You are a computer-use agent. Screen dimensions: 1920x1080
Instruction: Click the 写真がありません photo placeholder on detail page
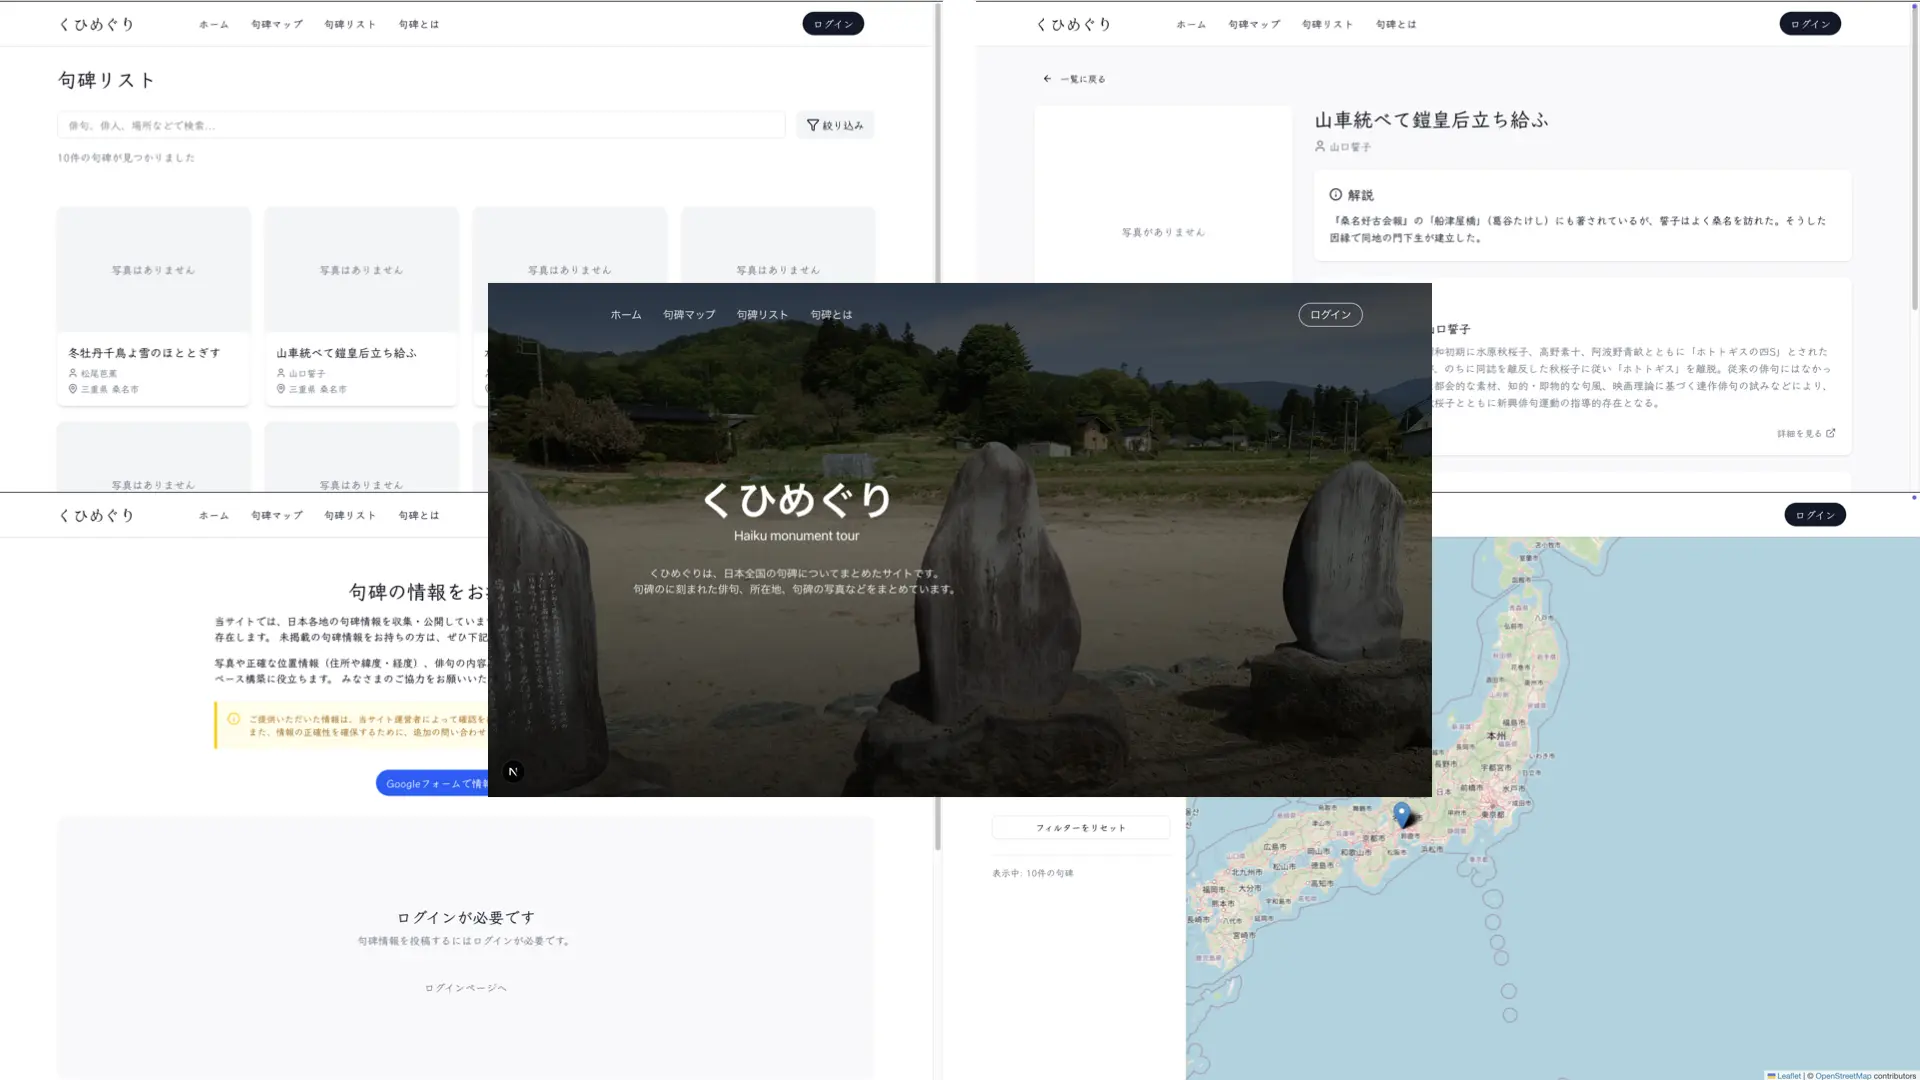tap(1163, 232)
